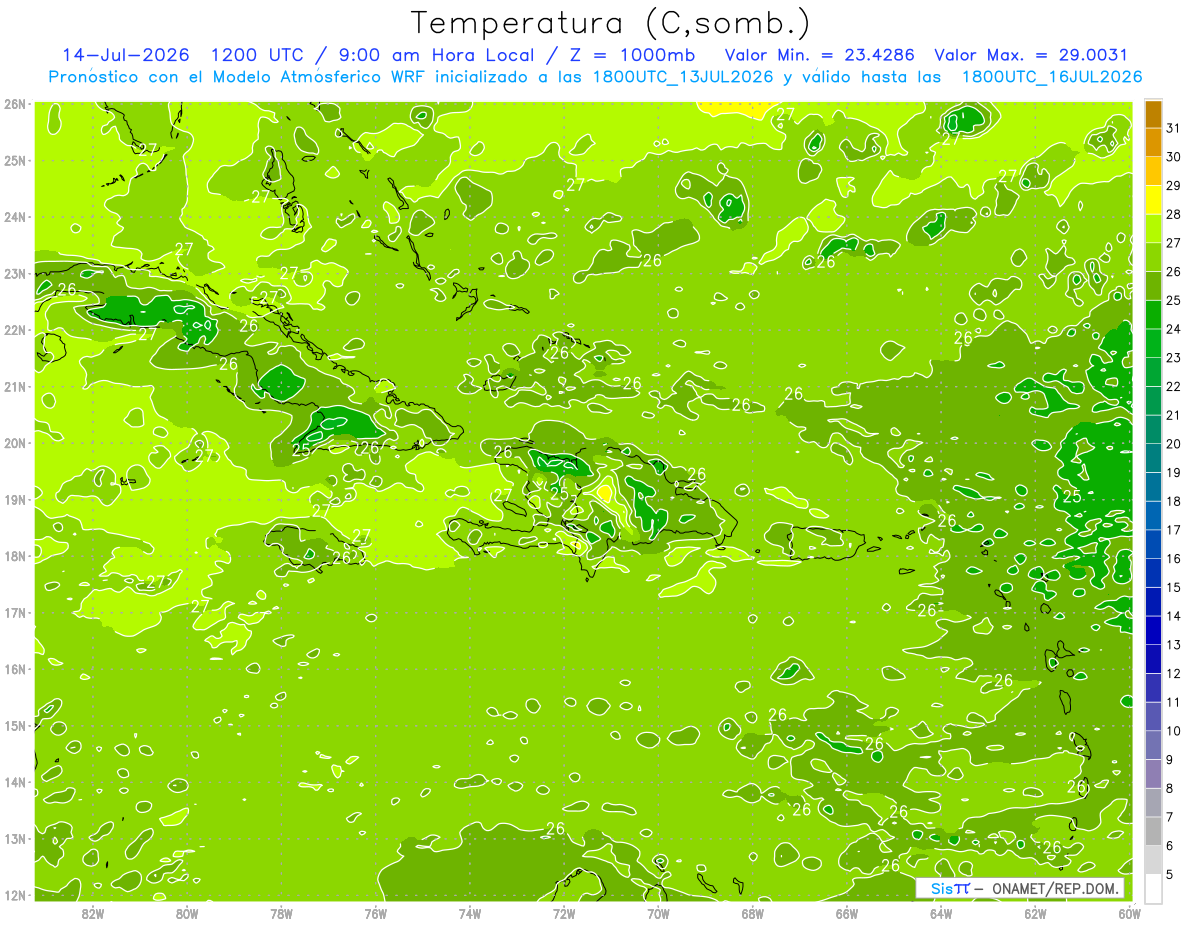Click the colorbar label '31'
The height and width of the screenshot is (927, 1200).
[x=1174, y=128]
